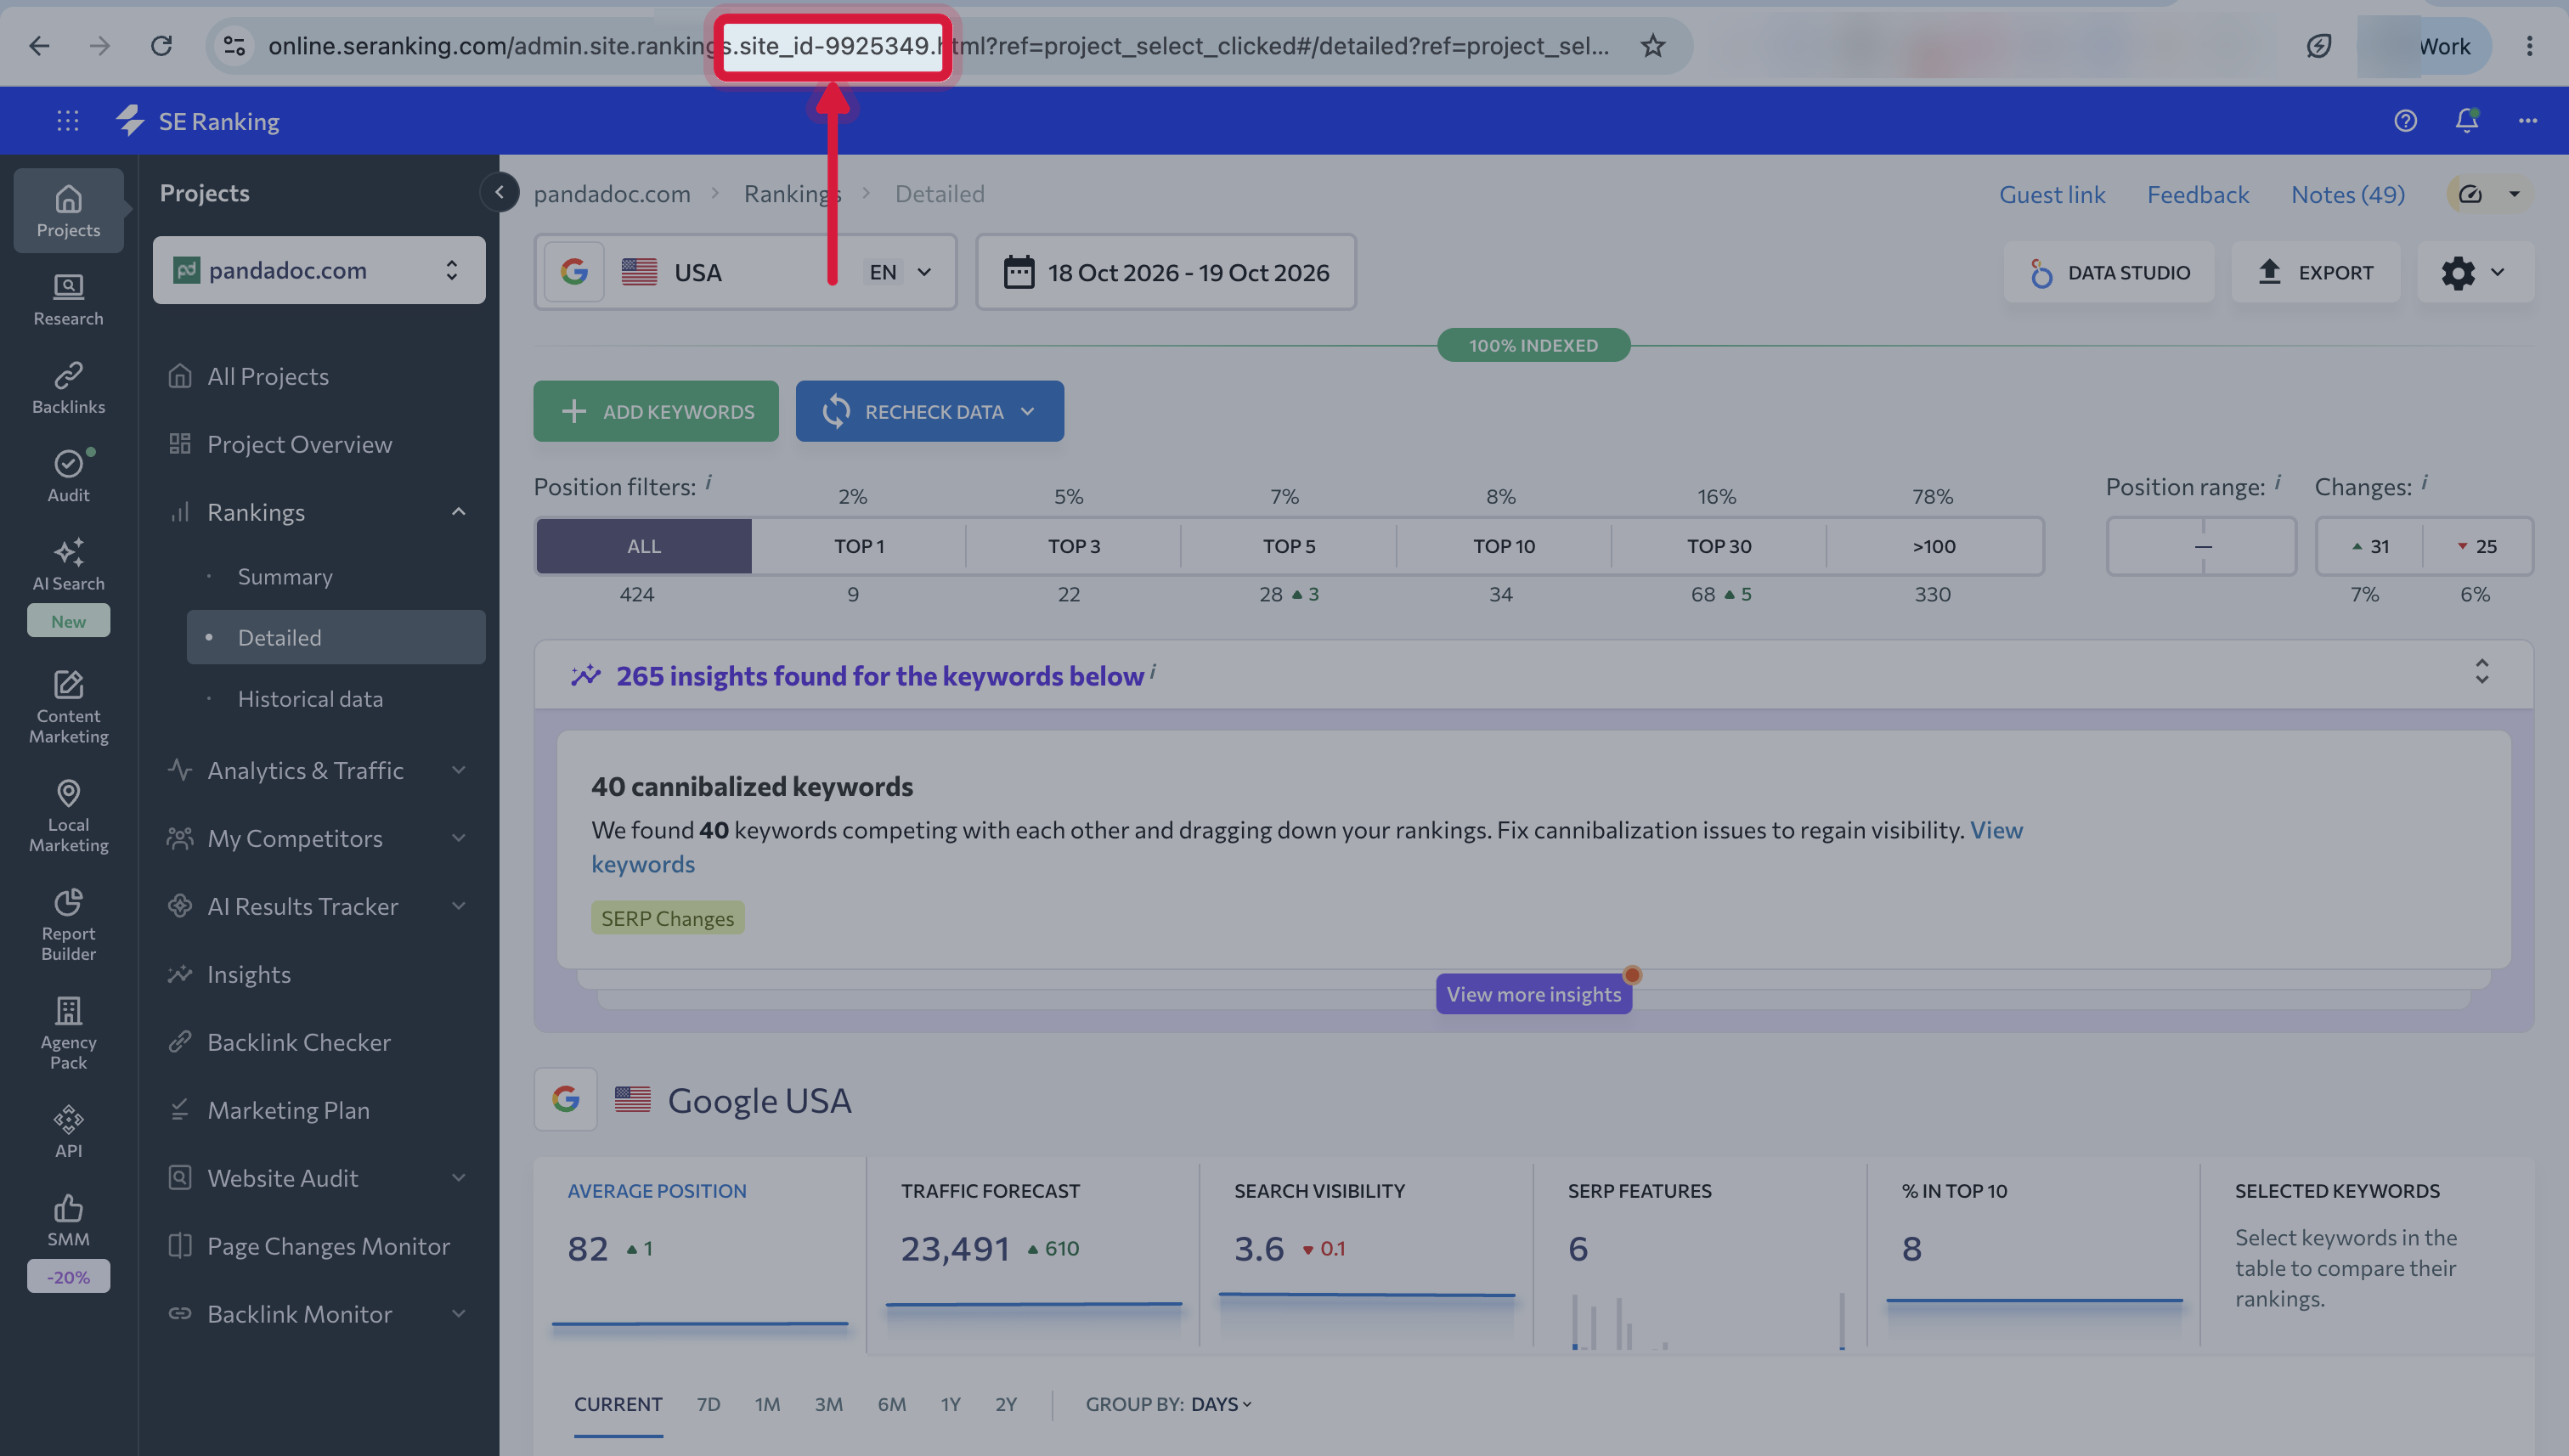Collapse the Projects sidebar with the arrow button
The height and width of the screenshot is (1456, 2569).
click(499, 192)
